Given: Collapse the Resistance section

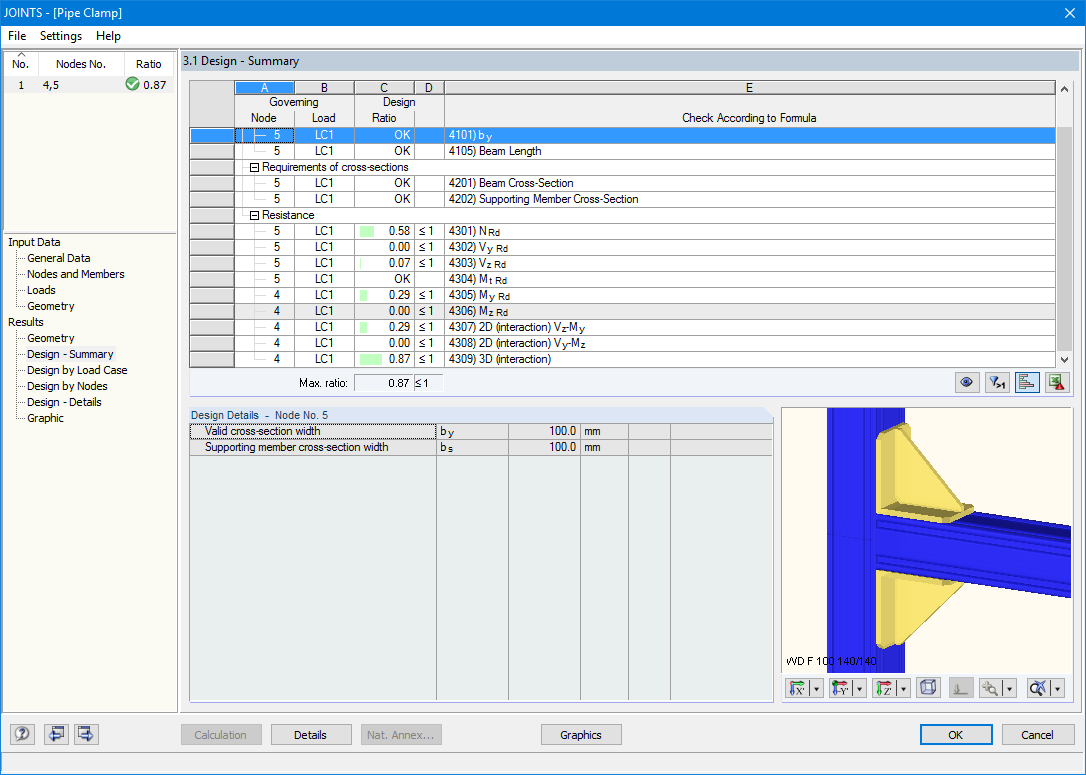Looking at the screenshot, I should 253,214.
